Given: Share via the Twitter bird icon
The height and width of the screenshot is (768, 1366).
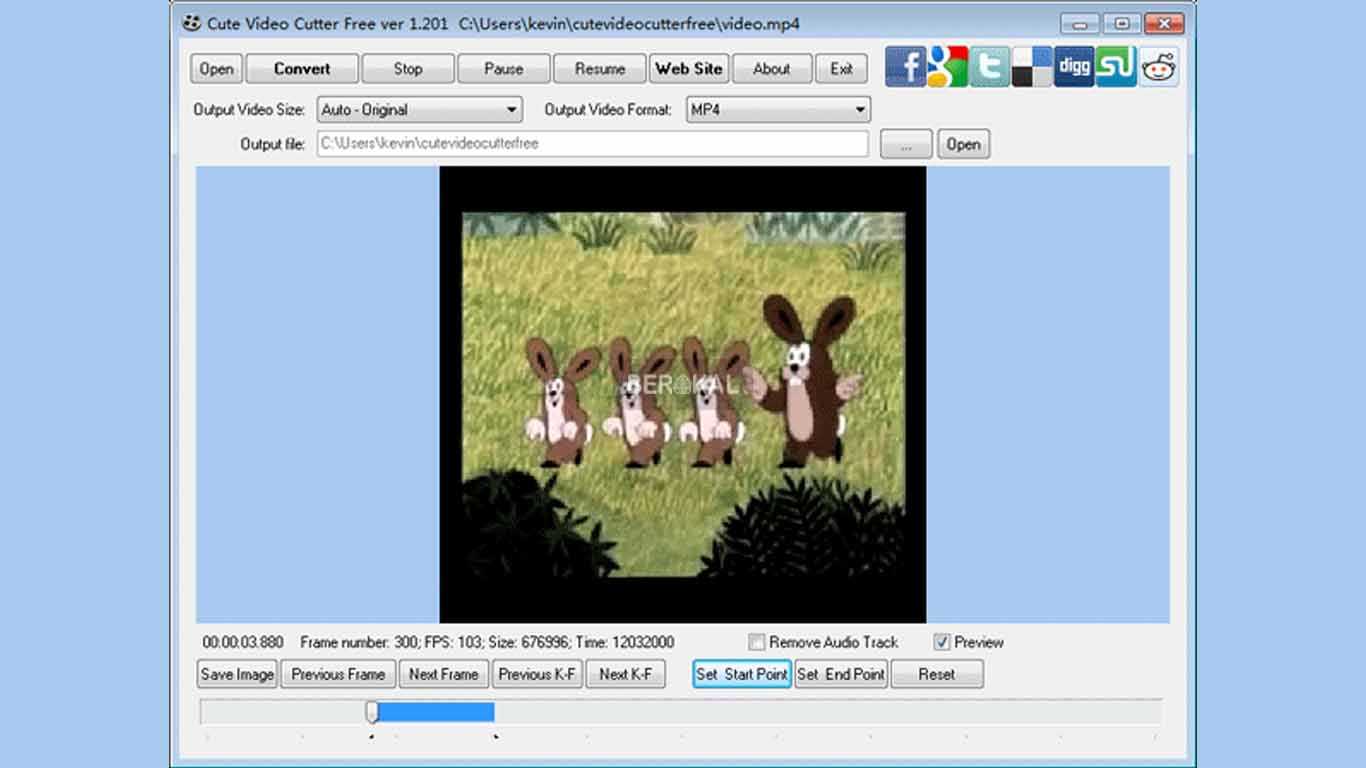Looking at the screenshot, I should (989, 67).
